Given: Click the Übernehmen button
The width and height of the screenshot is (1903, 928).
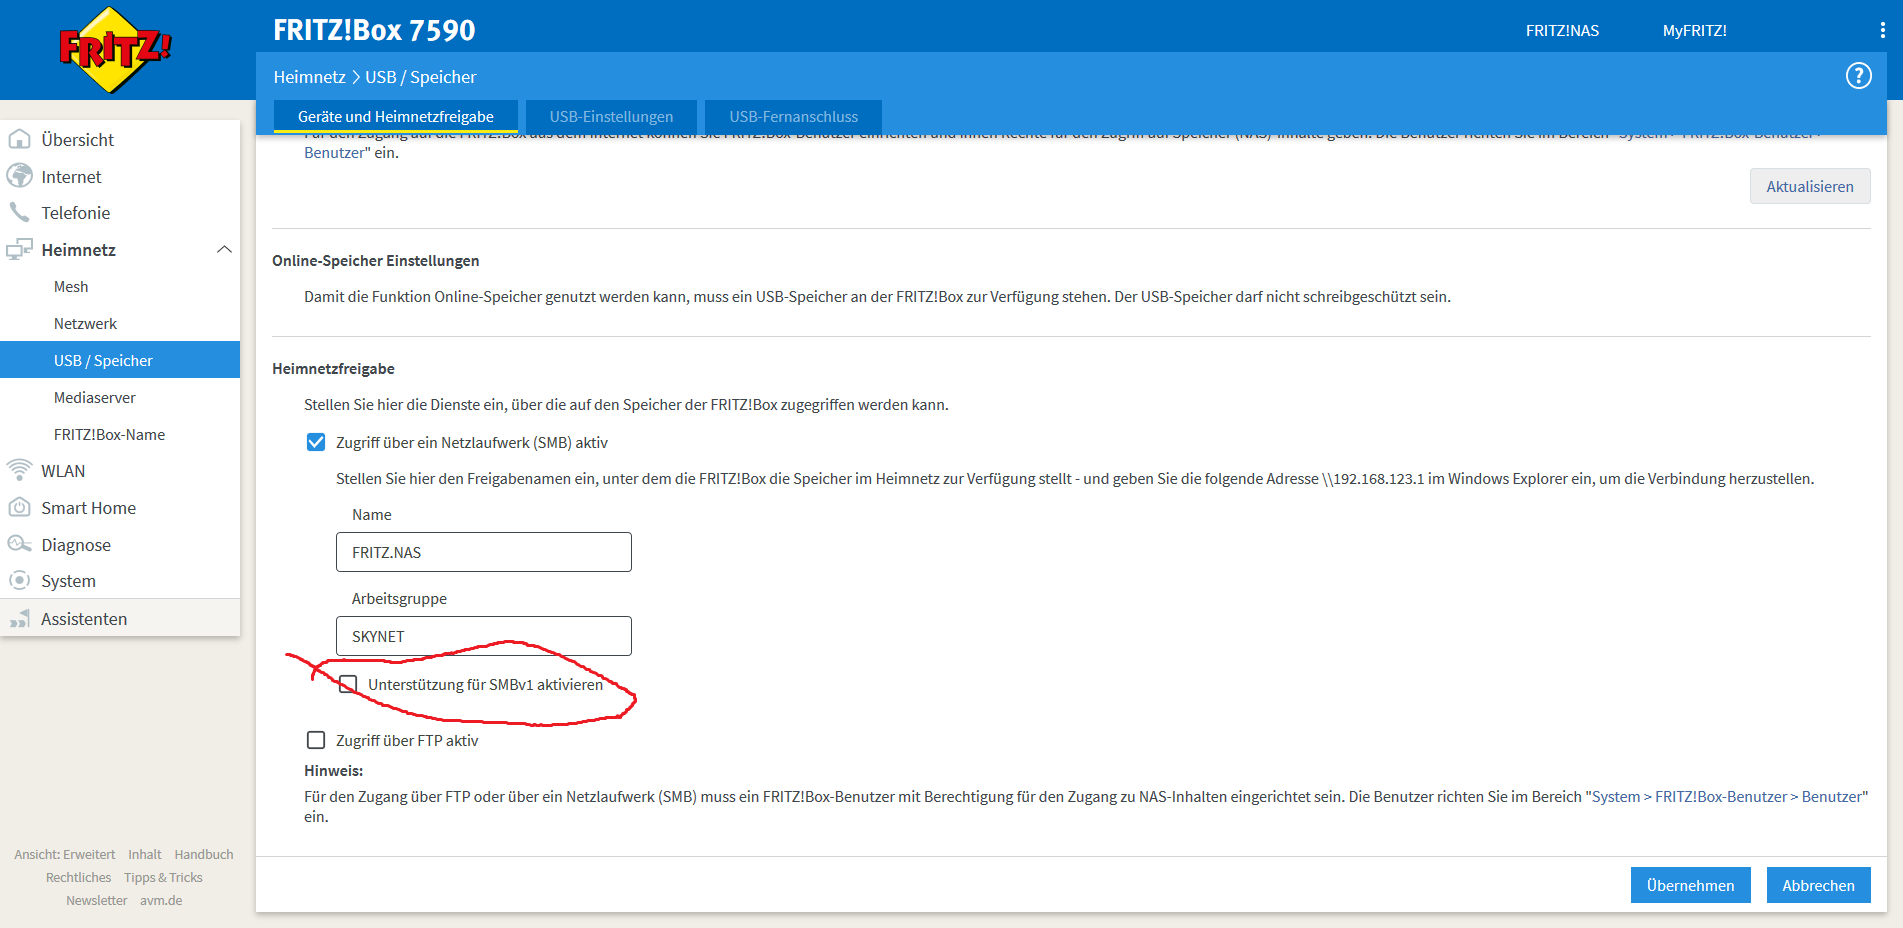Looking at the screenshot, I should point(1690,885).
